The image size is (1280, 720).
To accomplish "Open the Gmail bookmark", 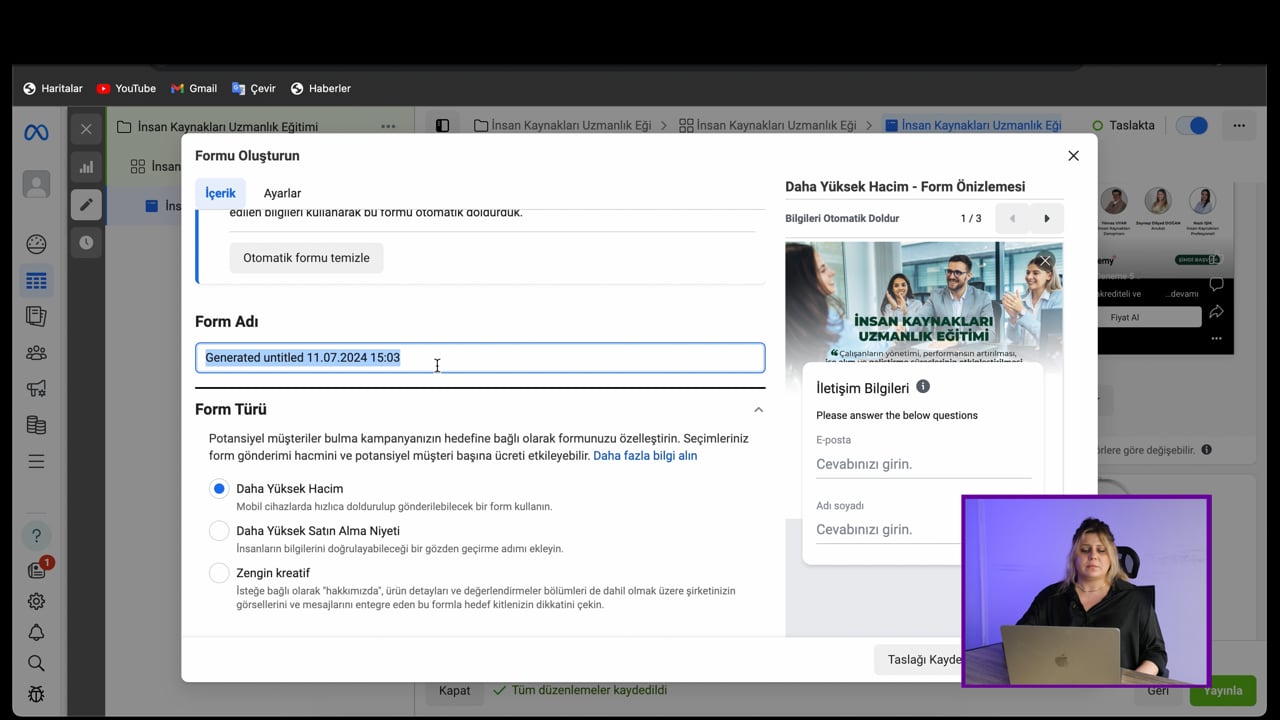I will point(194,89).
